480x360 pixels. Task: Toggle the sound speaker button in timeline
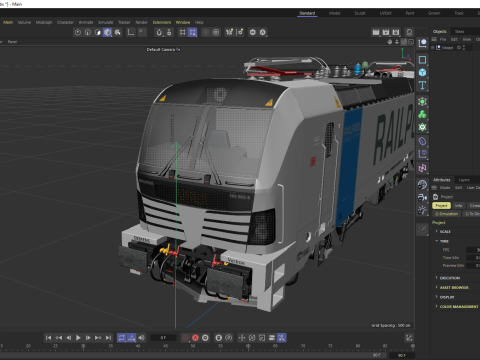pyautogui.click(x=142, y=338)
